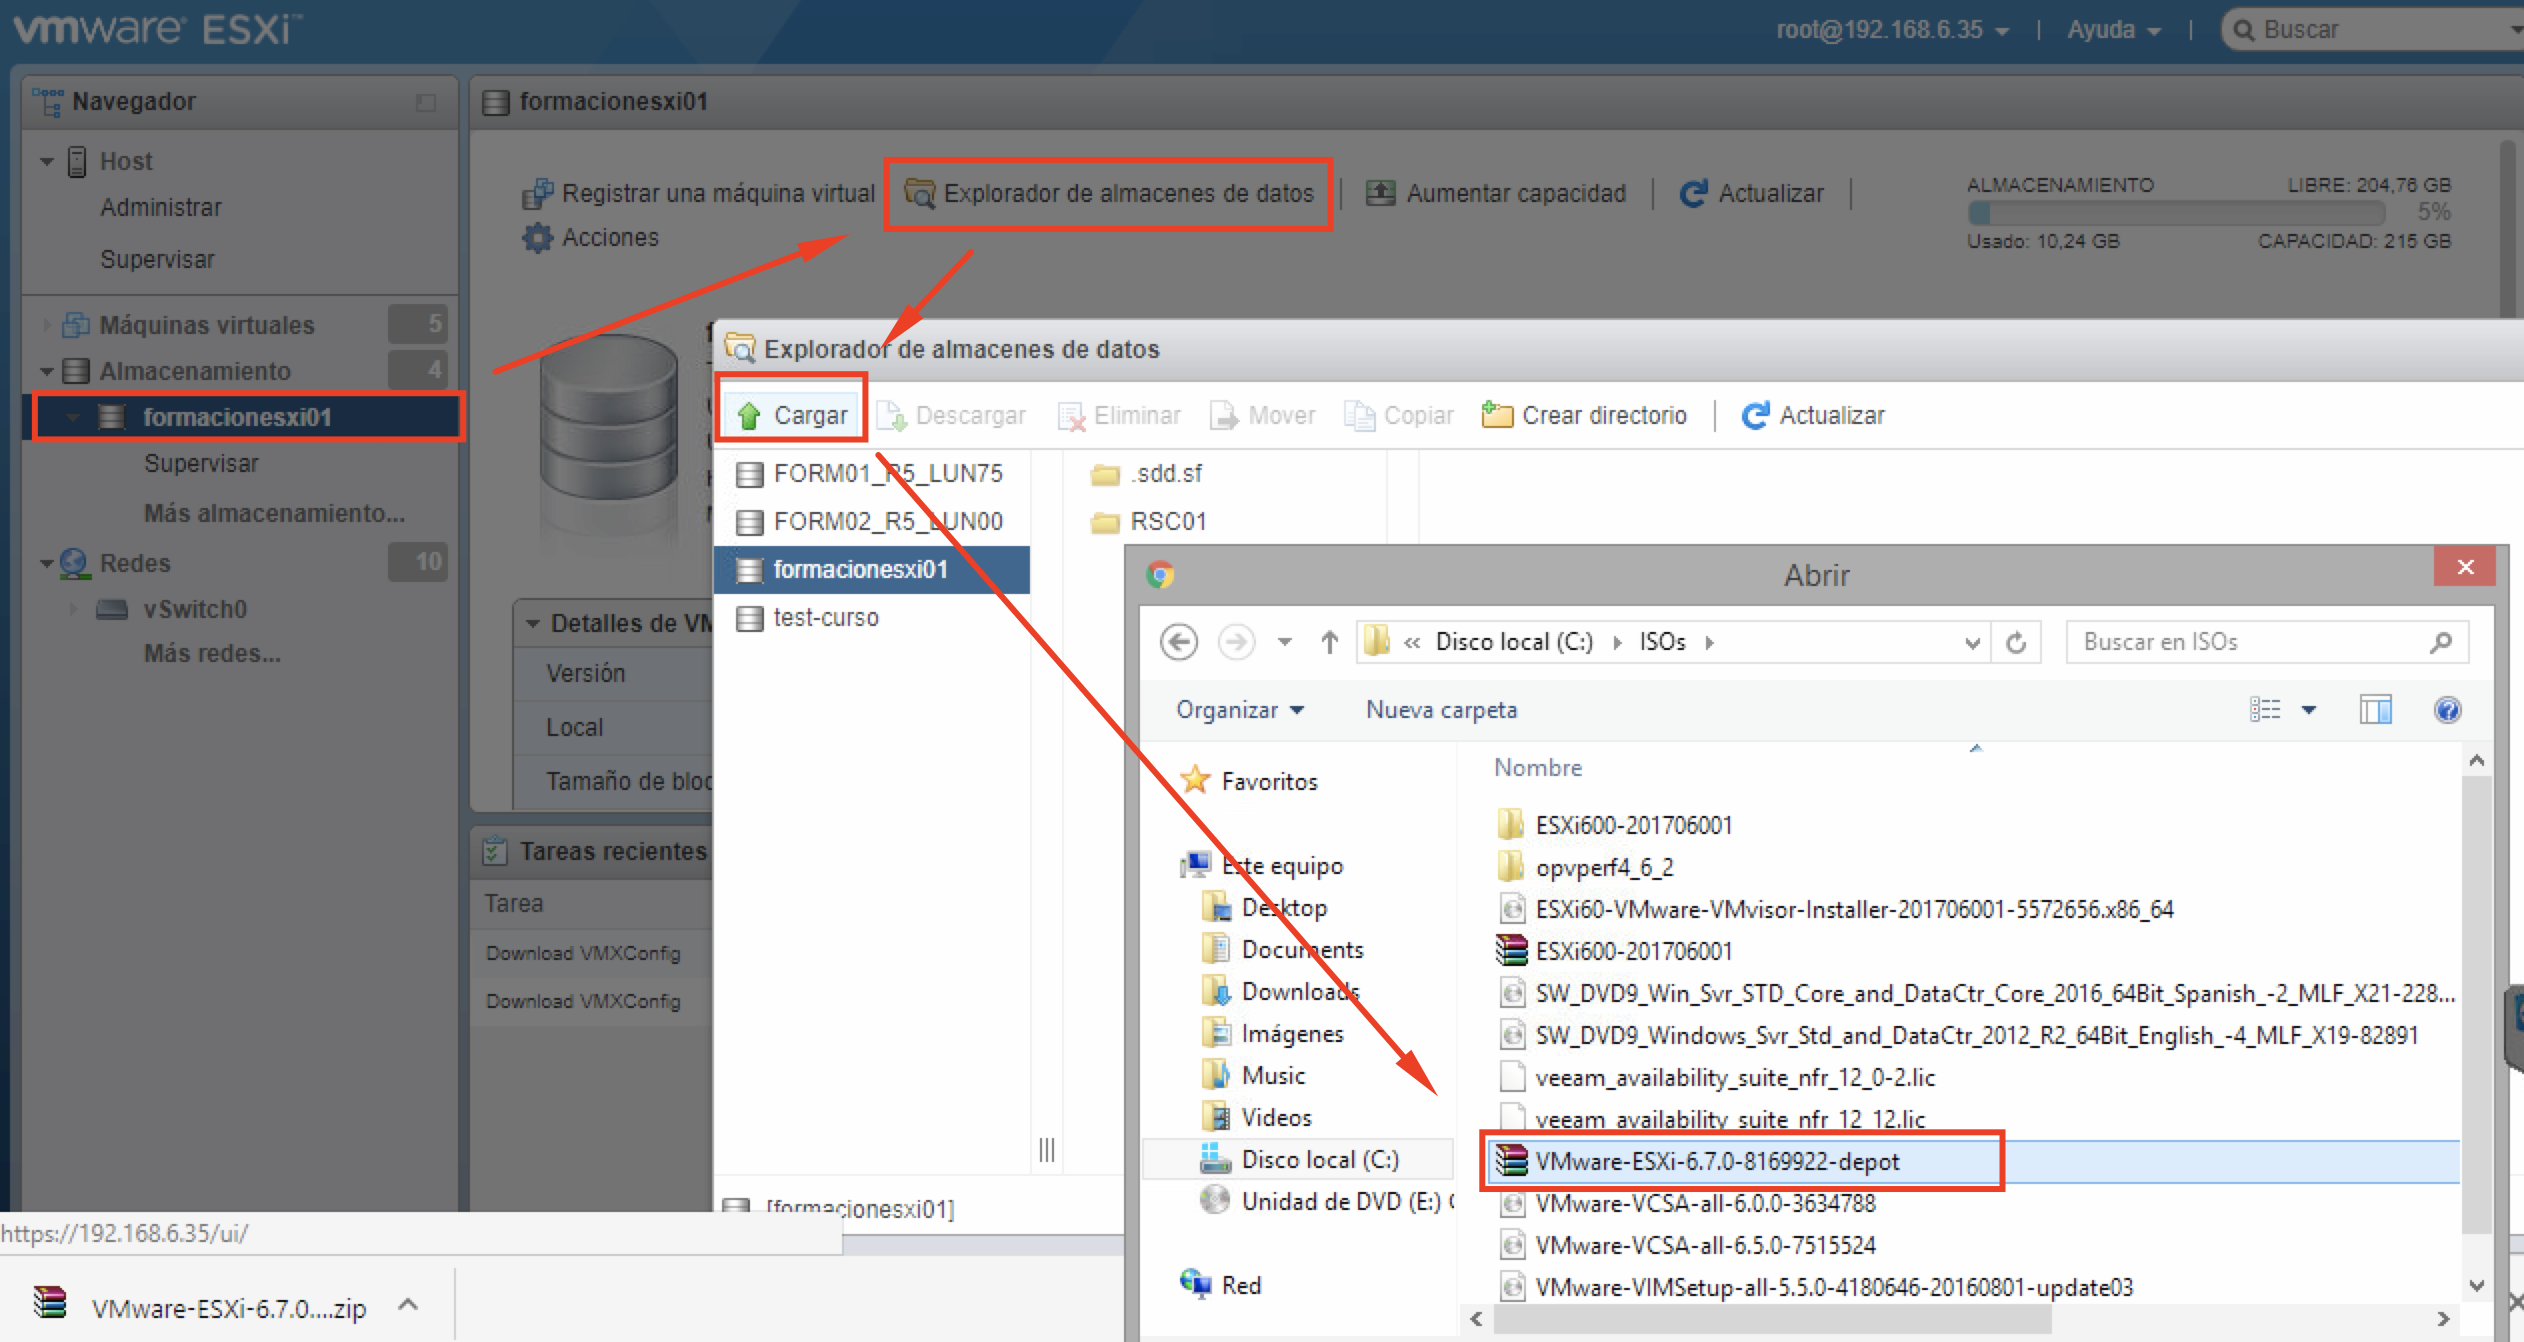2524x1342 pixels.
Task: Click the change view icon in Abrir
Action: tap(2265, 710)
